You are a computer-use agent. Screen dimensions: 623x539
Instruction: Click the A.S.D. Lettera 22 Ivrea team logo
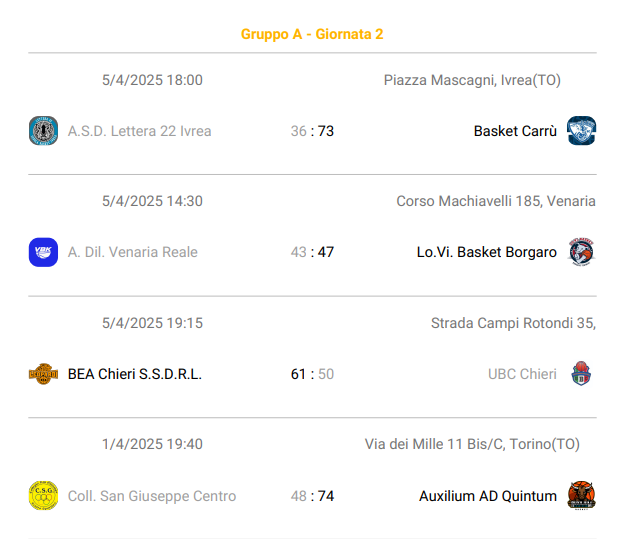pos(43,131)
